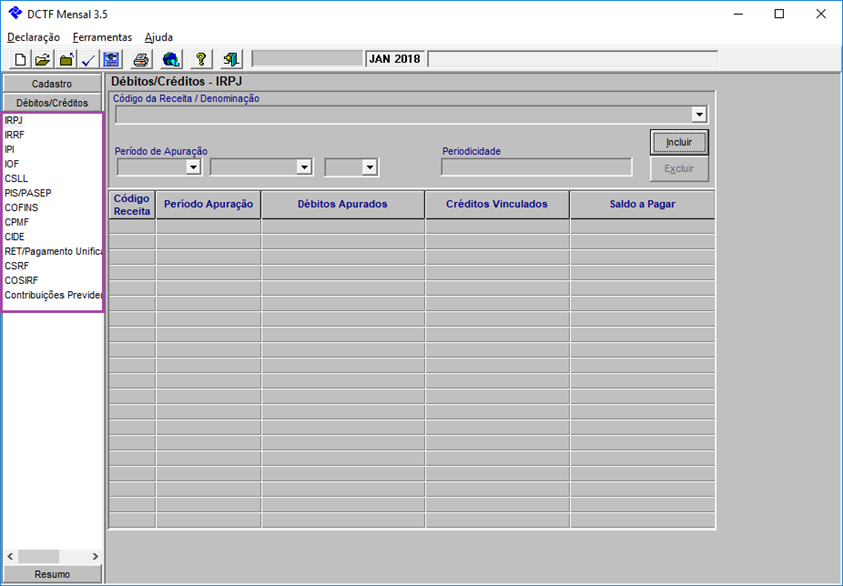Click sidebar scrollbar right arrow
Viewport: 843px width, 586px height.
coord(95,556)
